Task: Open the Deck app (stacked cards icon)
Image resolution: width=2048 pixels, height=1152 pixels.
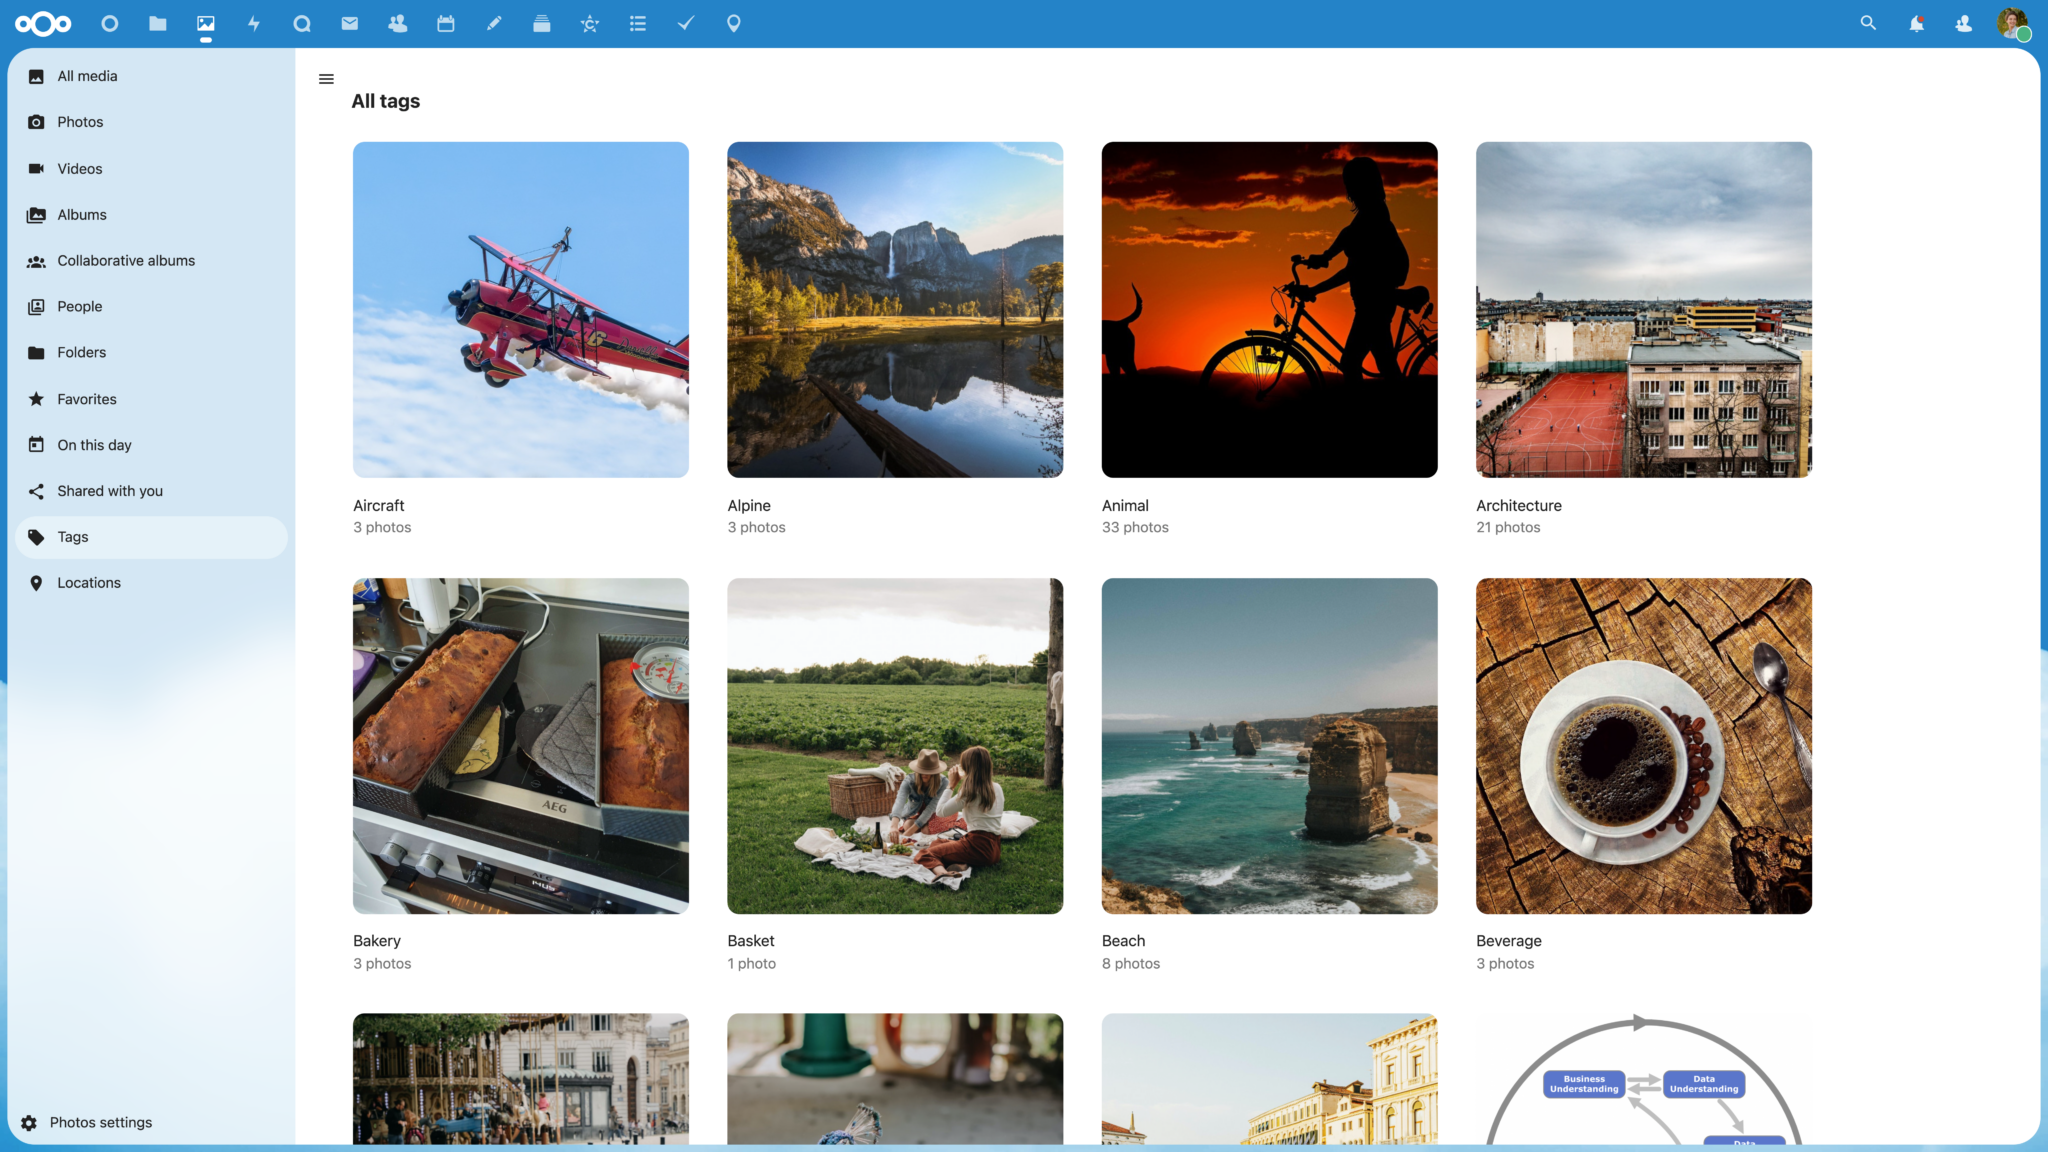Action: point(541,23)
